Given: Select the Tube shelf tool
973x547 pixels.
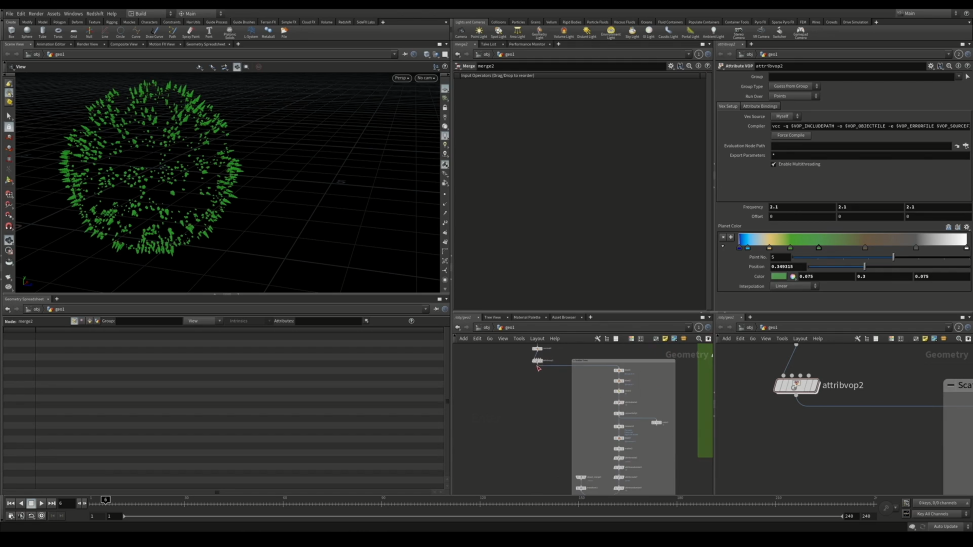Looking at the screenshot, I should 42,32.
